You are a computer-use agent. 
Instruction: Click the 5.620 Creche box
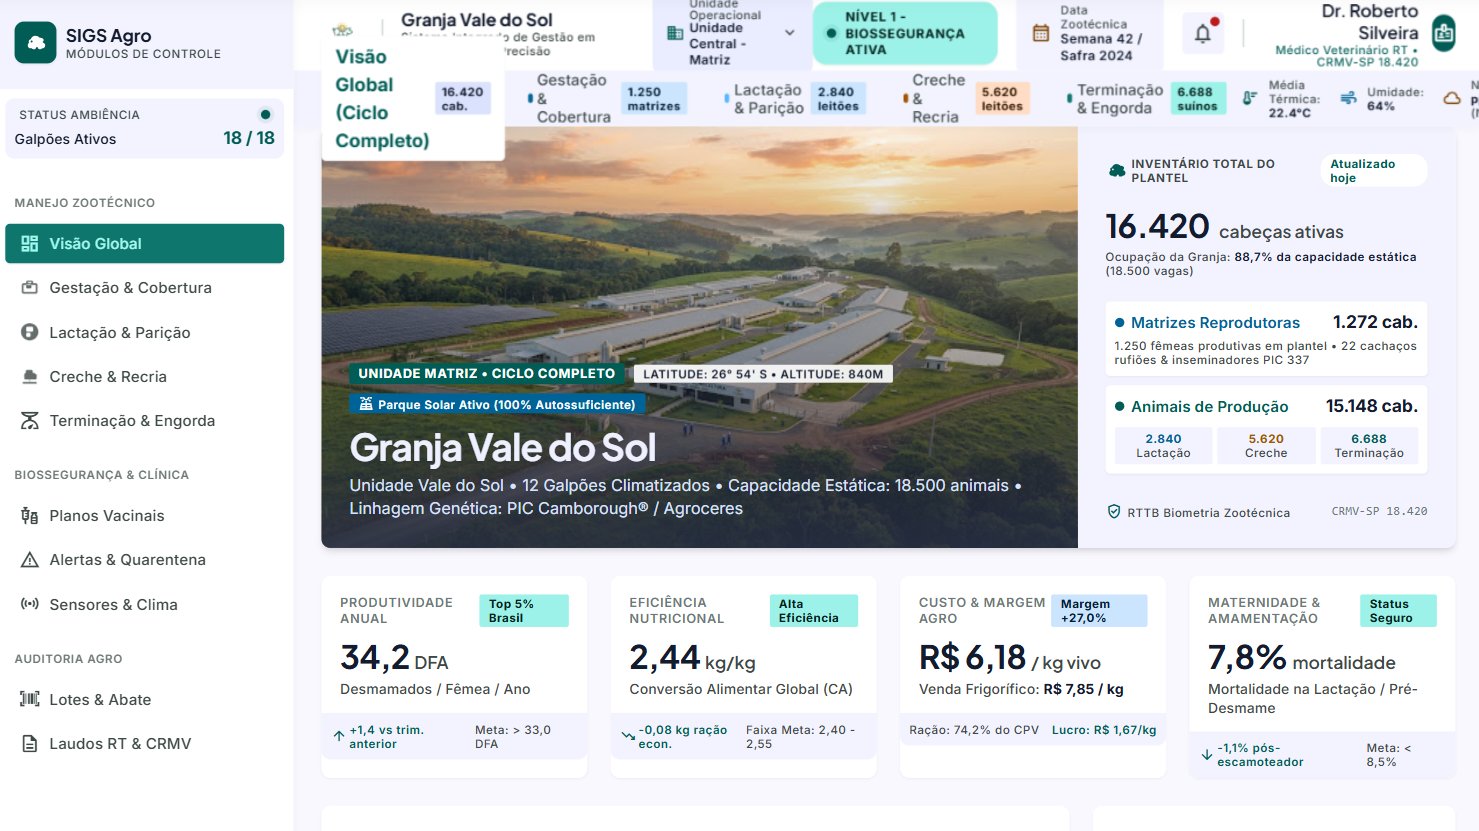click(x=1266, y=445)
